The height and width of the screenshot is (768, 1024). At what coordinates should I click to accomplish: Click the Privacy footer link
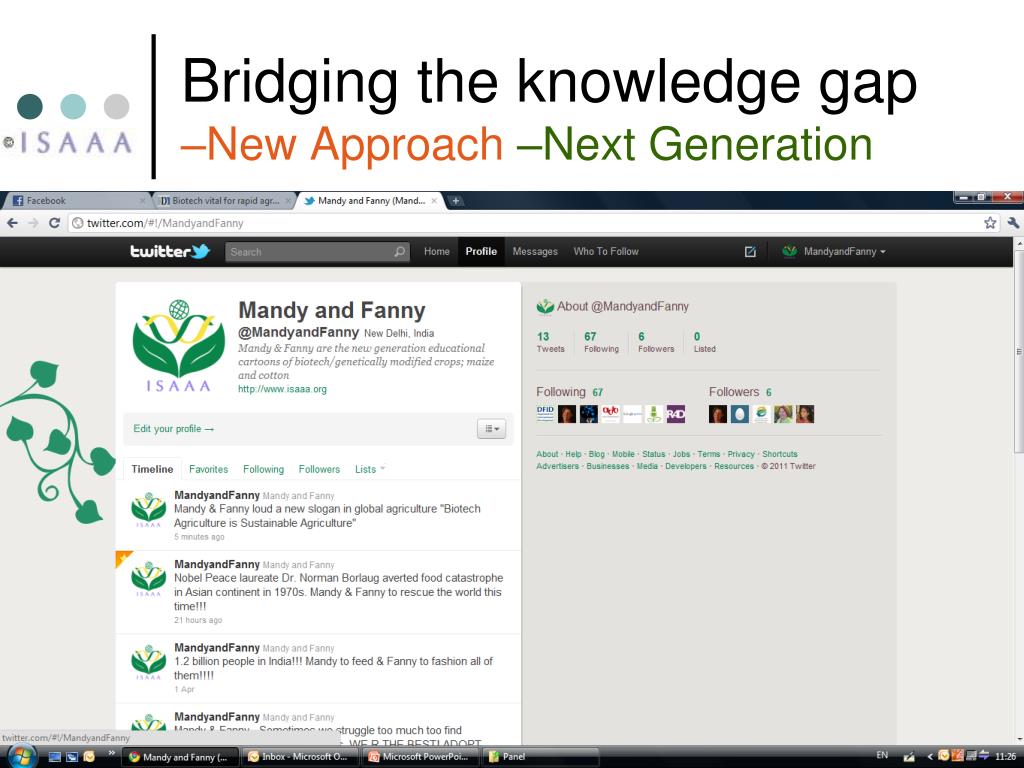click(x=741, y=454)
